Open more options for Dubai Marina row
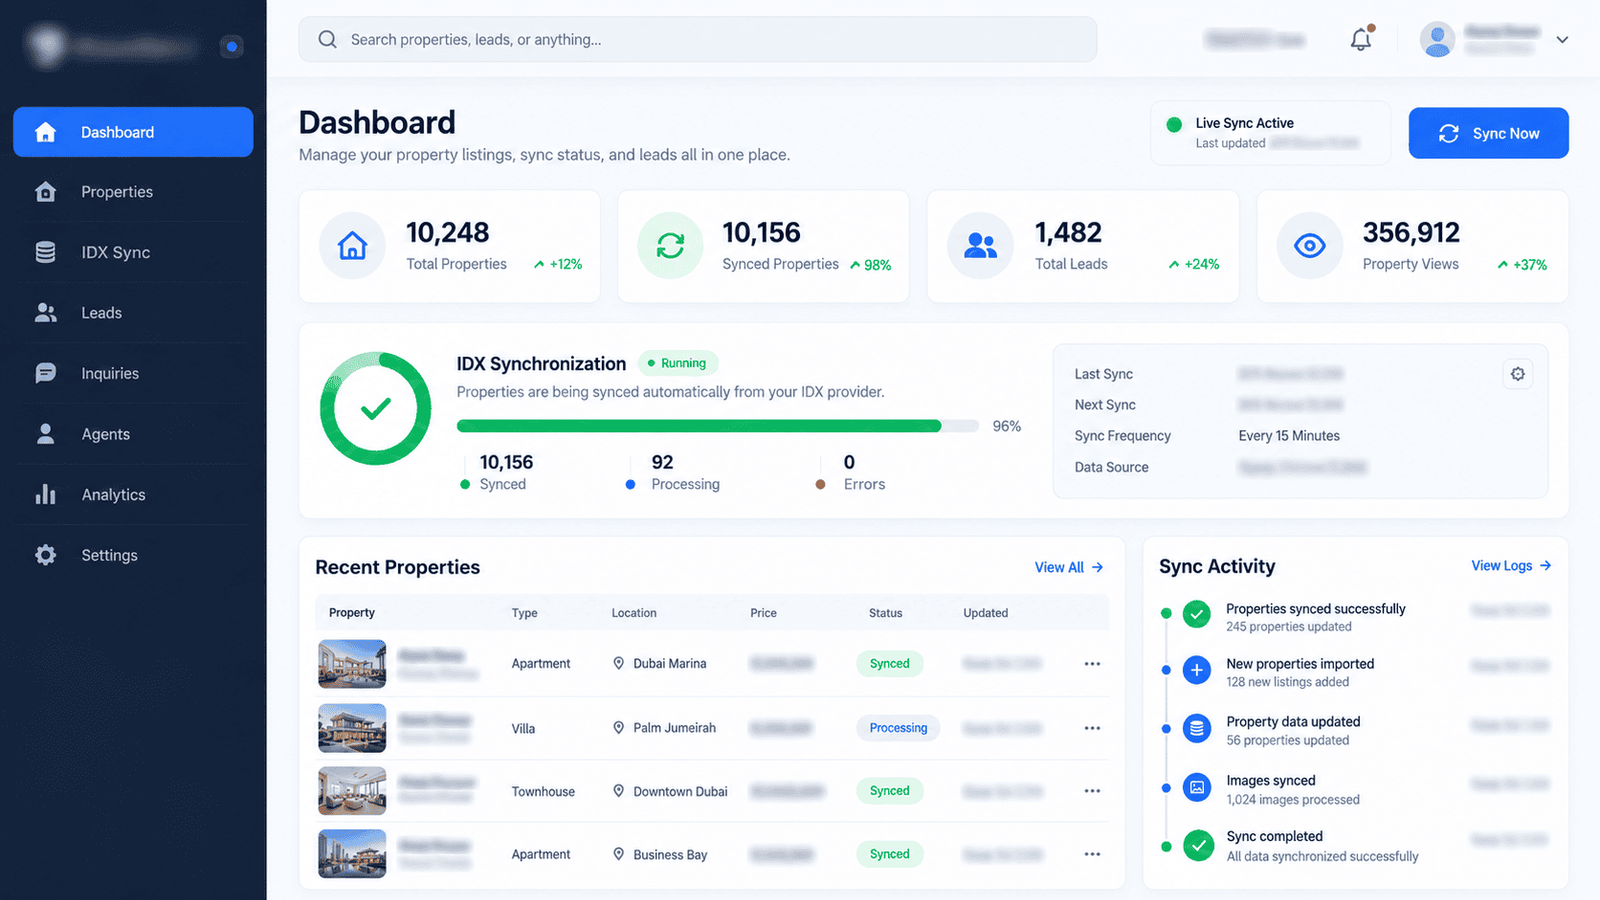The width and height of the screenshot is (1600, 900). (x=1092, y=664)
